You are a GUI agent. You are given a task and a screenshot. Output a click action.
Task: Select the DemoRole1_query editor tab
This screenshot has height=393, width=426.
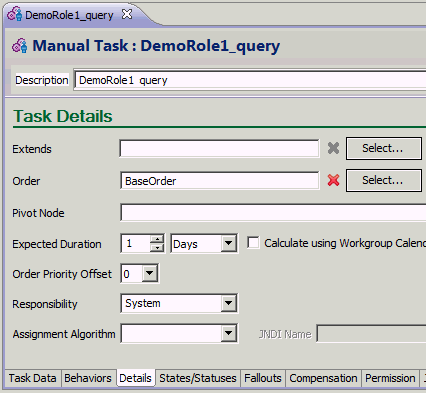pos(69,15)
